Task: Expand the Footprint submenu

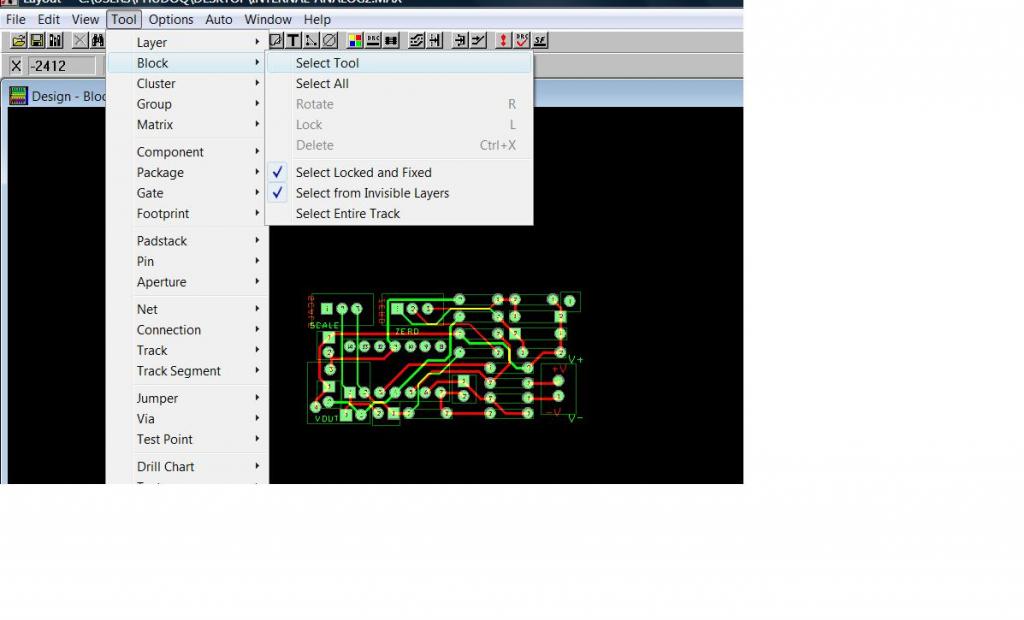Action: click(x=187, y=214)
